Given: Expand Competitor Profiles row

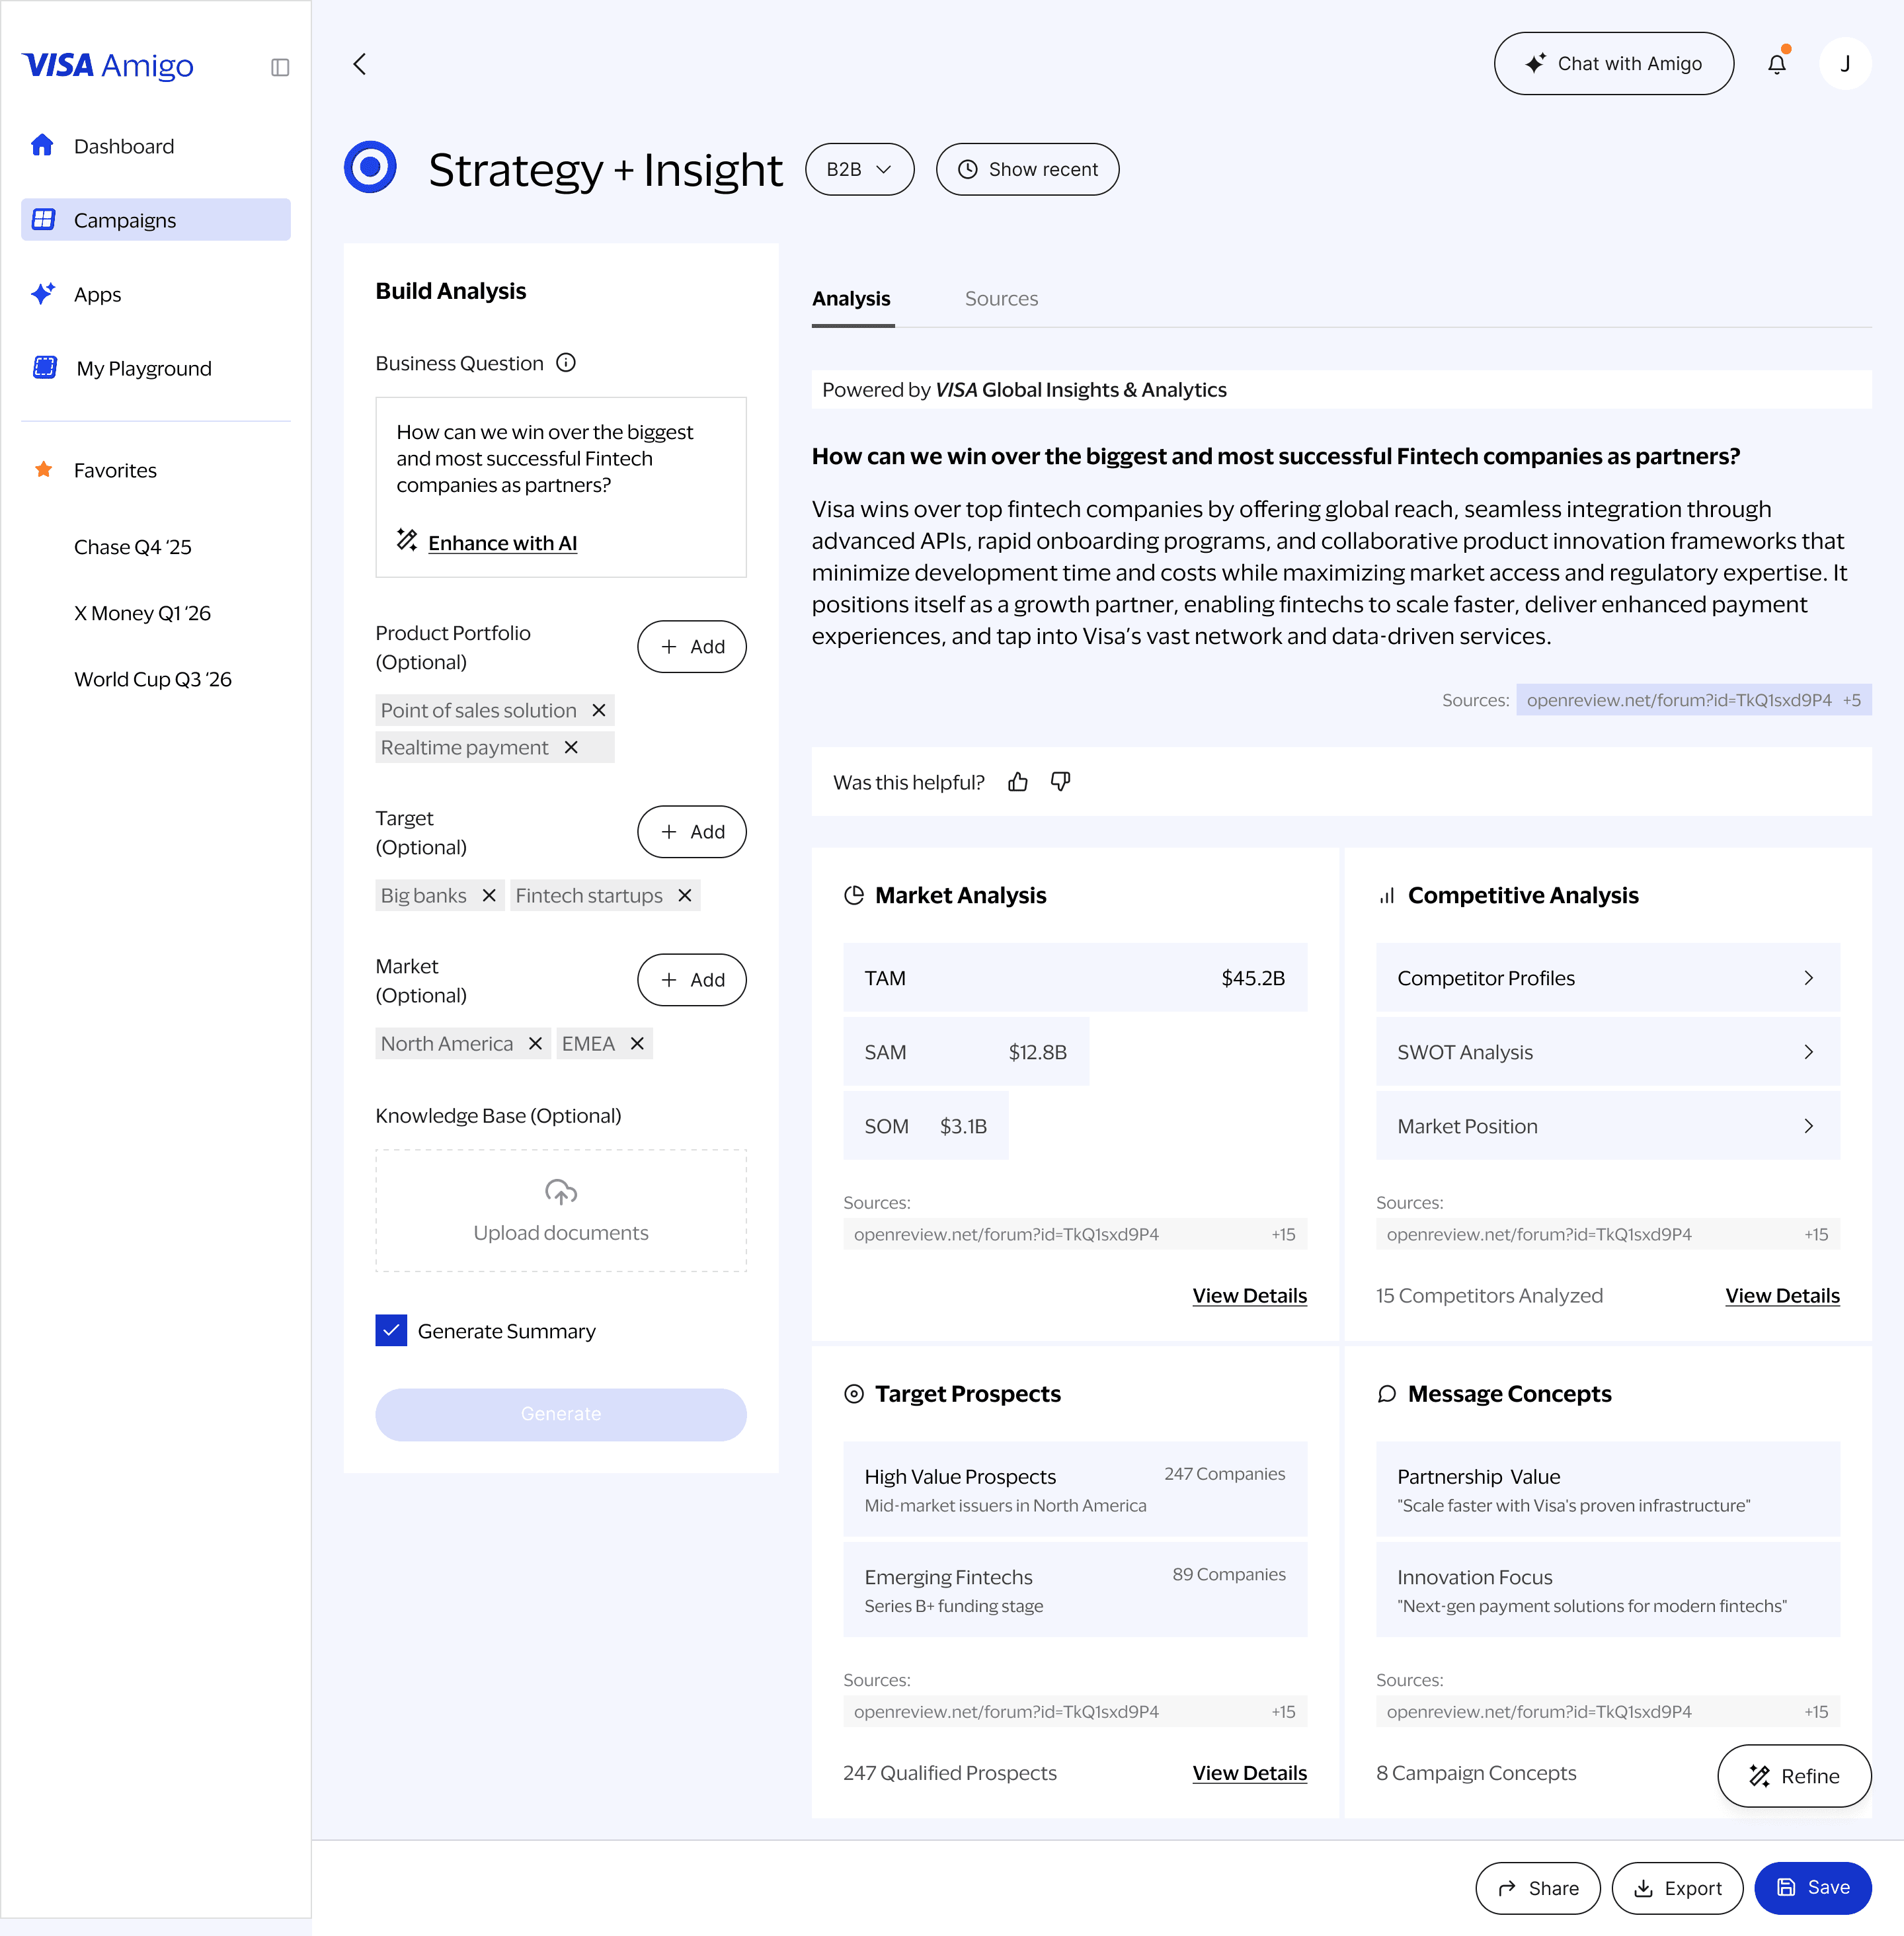Looking at the screenshot, I should point(1607,977).
